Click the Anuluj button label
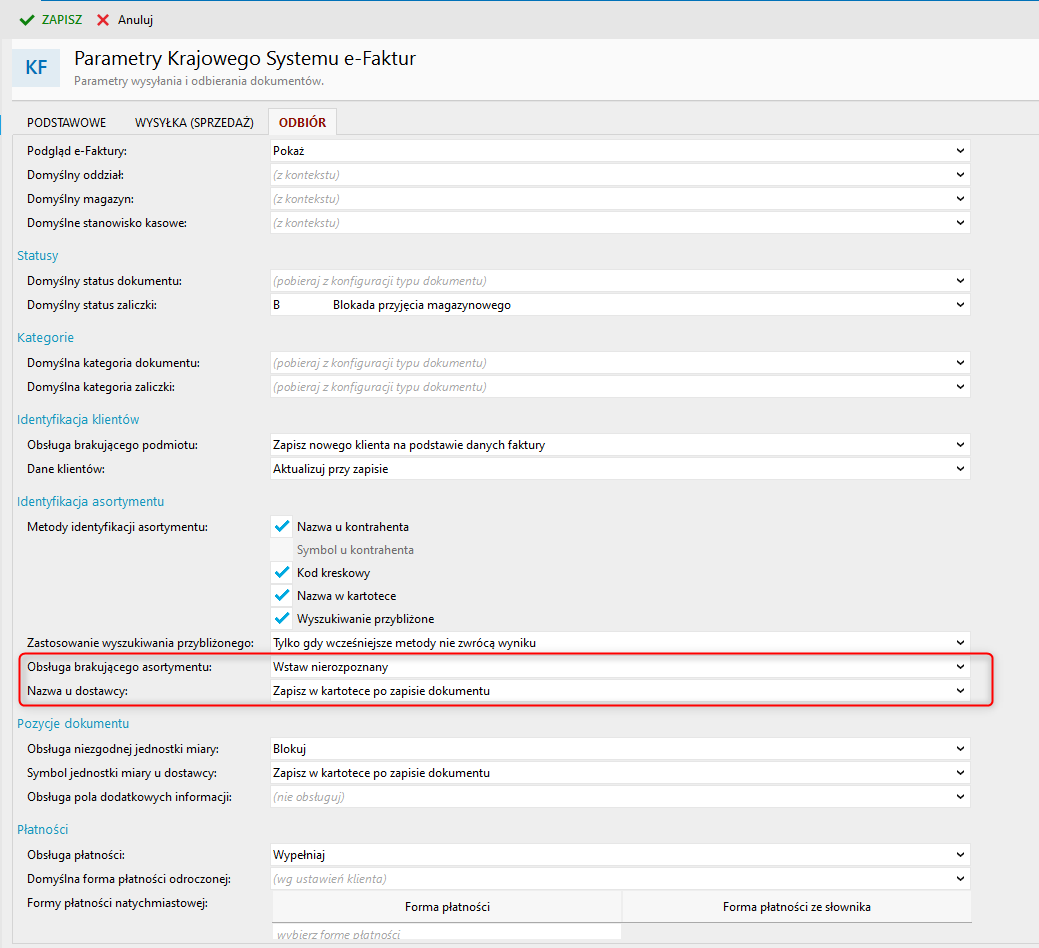This screenshot has width=1039, height=948. pos(135,20)
